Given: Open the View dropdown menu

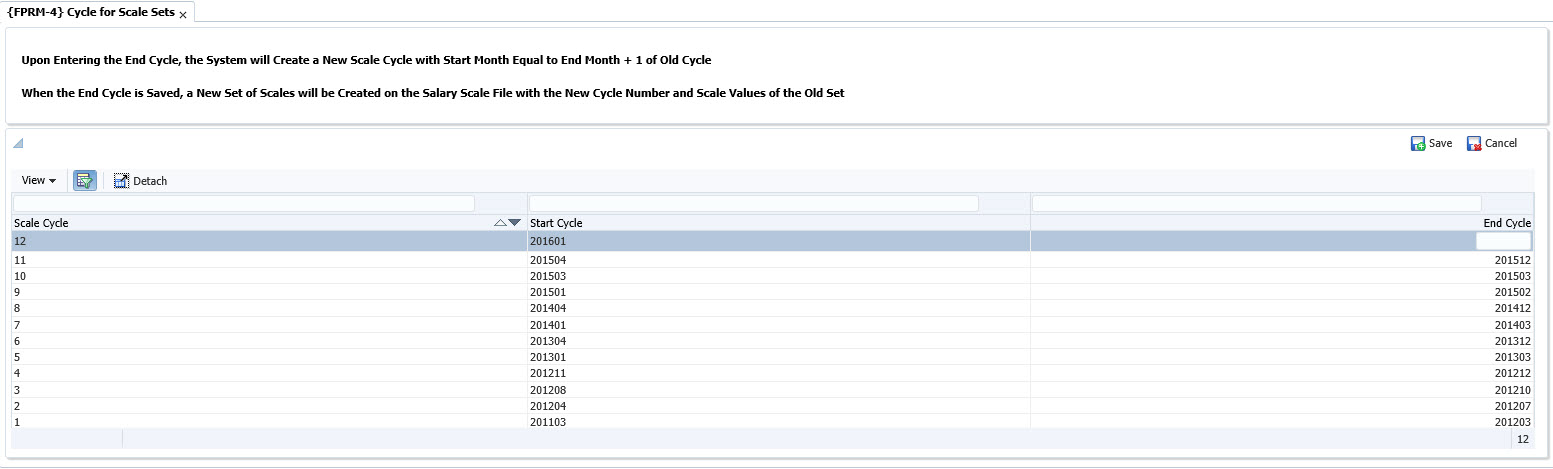Looking at the screenshot, I should tap(39, 181).
